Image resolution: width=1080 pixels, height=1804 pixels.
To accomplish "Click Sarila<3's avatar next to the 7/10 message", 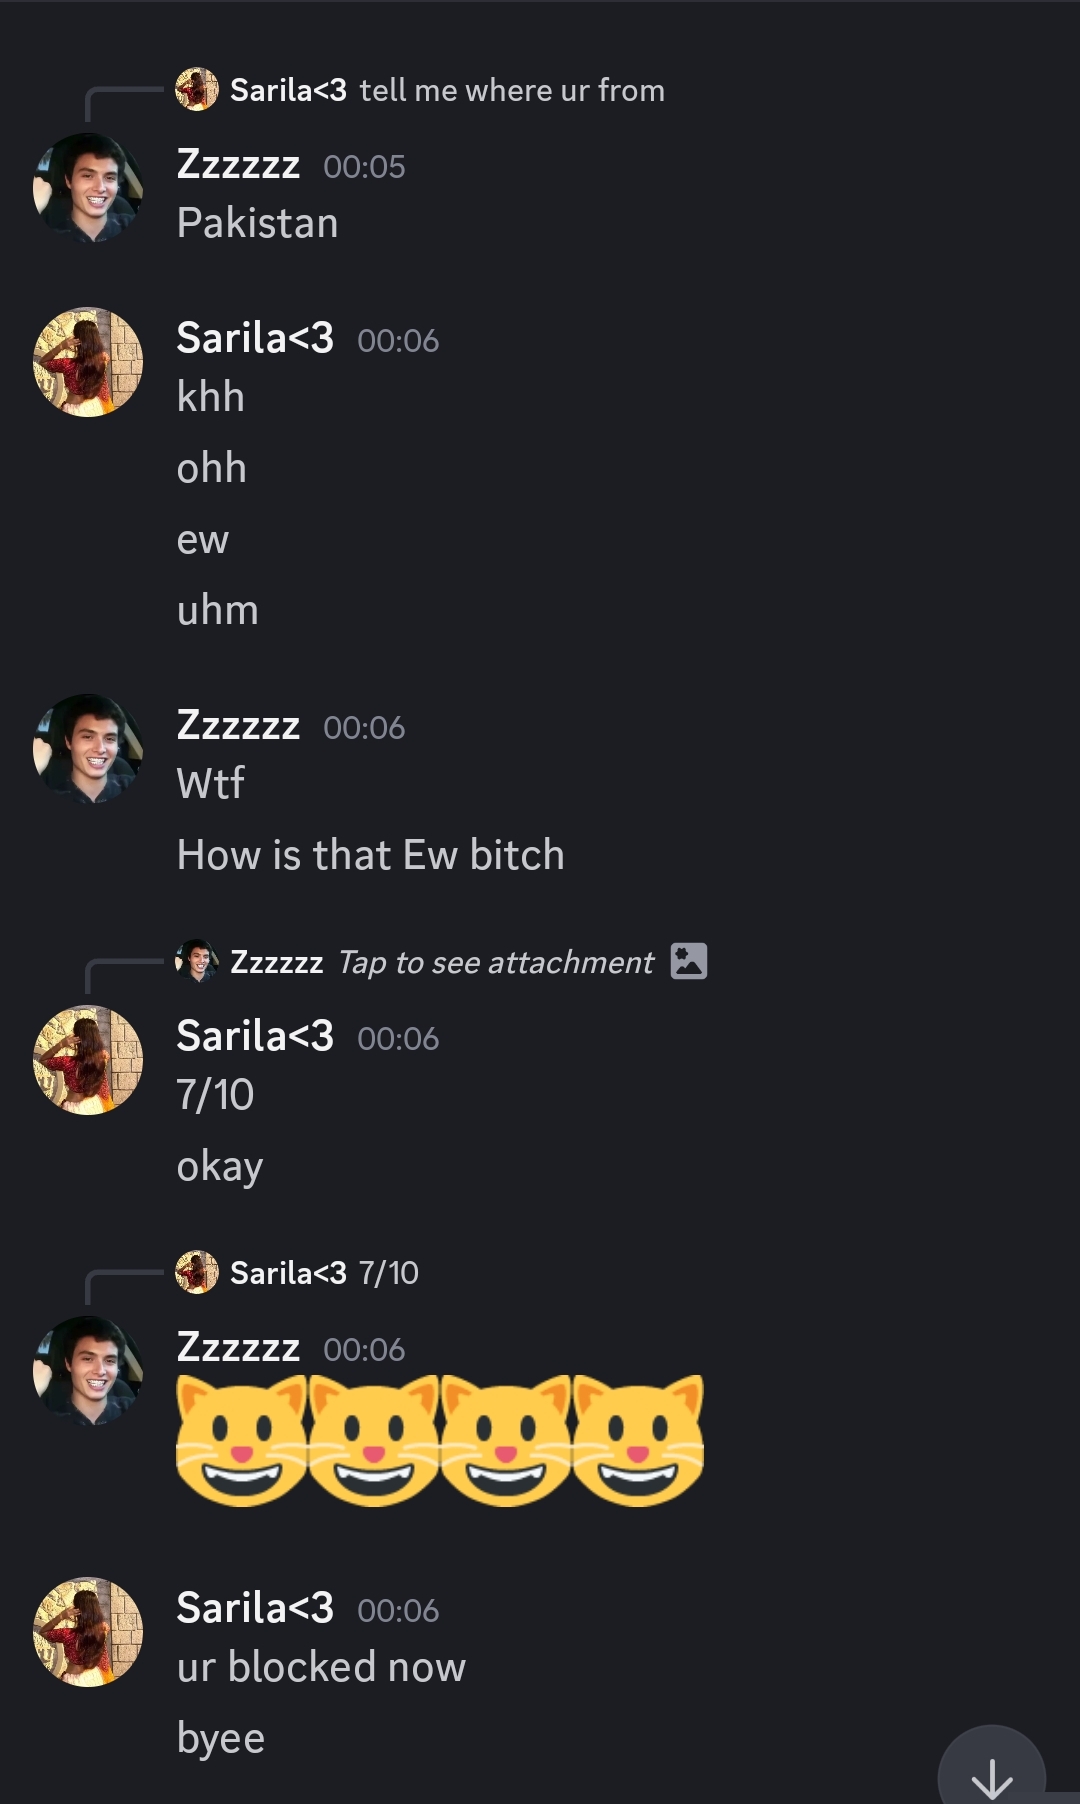I will pyautogui.click(x=87, y=1060).
